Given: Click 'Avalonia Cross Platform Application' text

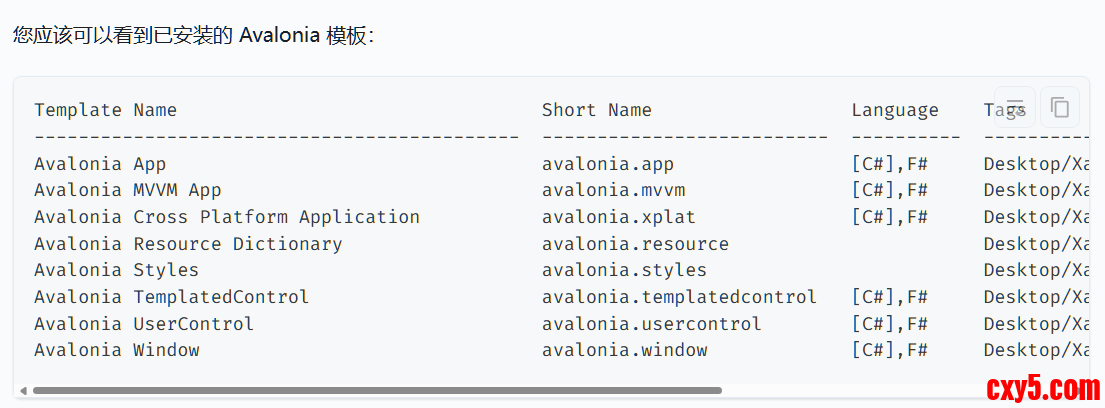Looking at the screenshot, I should [x=227, y=217].
